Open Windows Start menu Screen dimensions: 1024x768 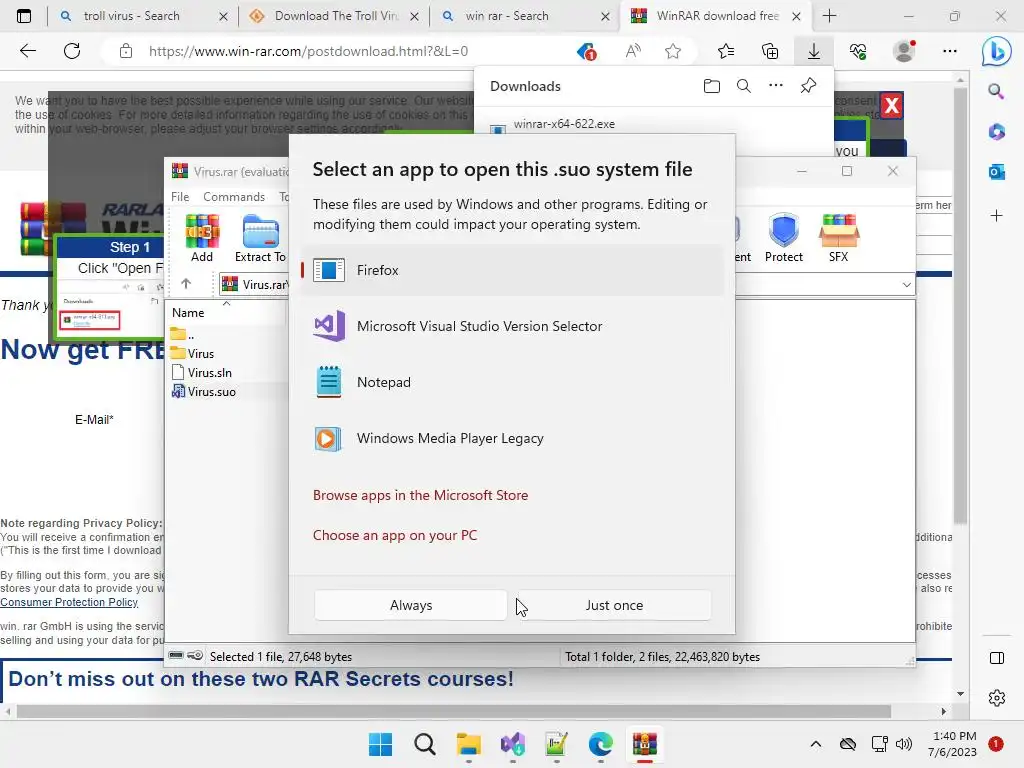tap(380, 744)
